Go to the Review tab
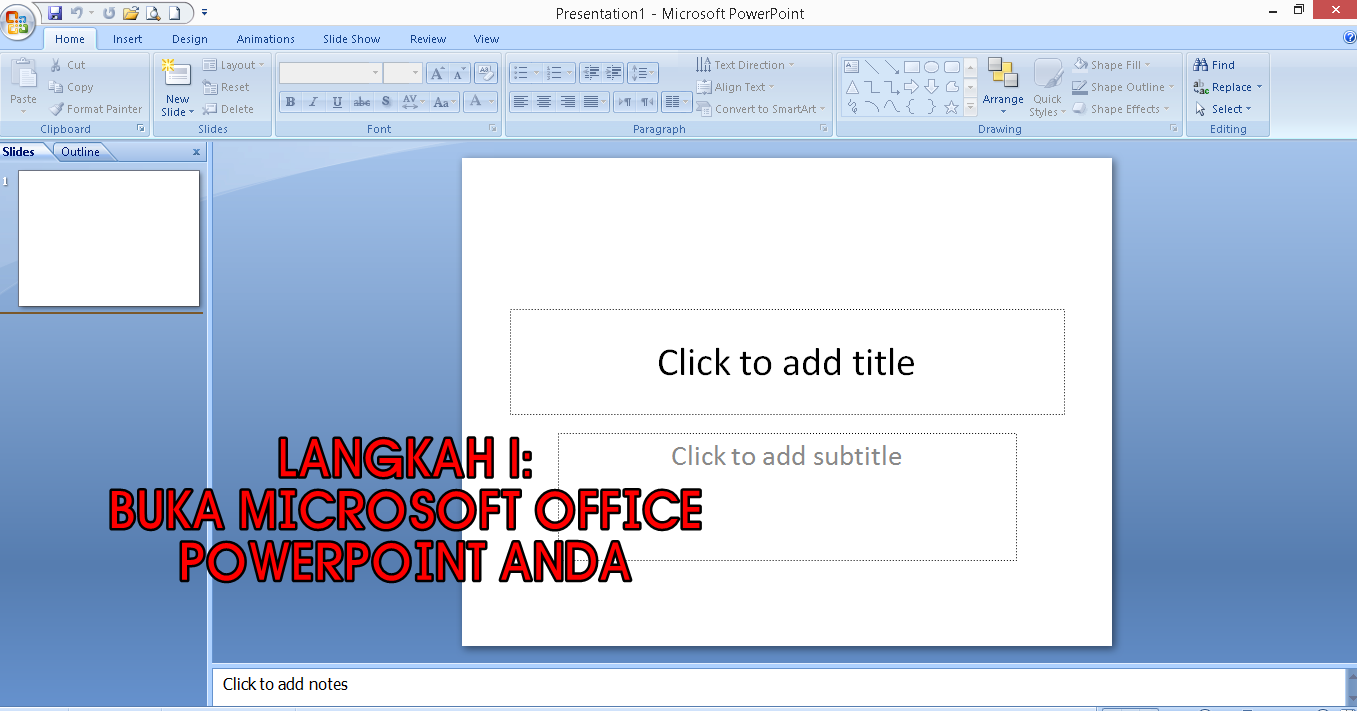The width and height of the screenshot is (1357, 711). [x=428, y=39]
